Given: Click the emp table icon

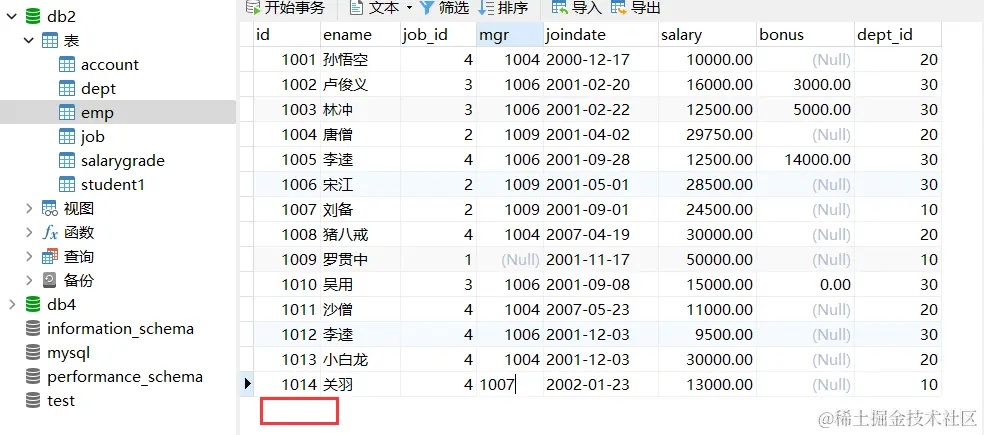Looking at the screenshot, I should tap(67, 113).
